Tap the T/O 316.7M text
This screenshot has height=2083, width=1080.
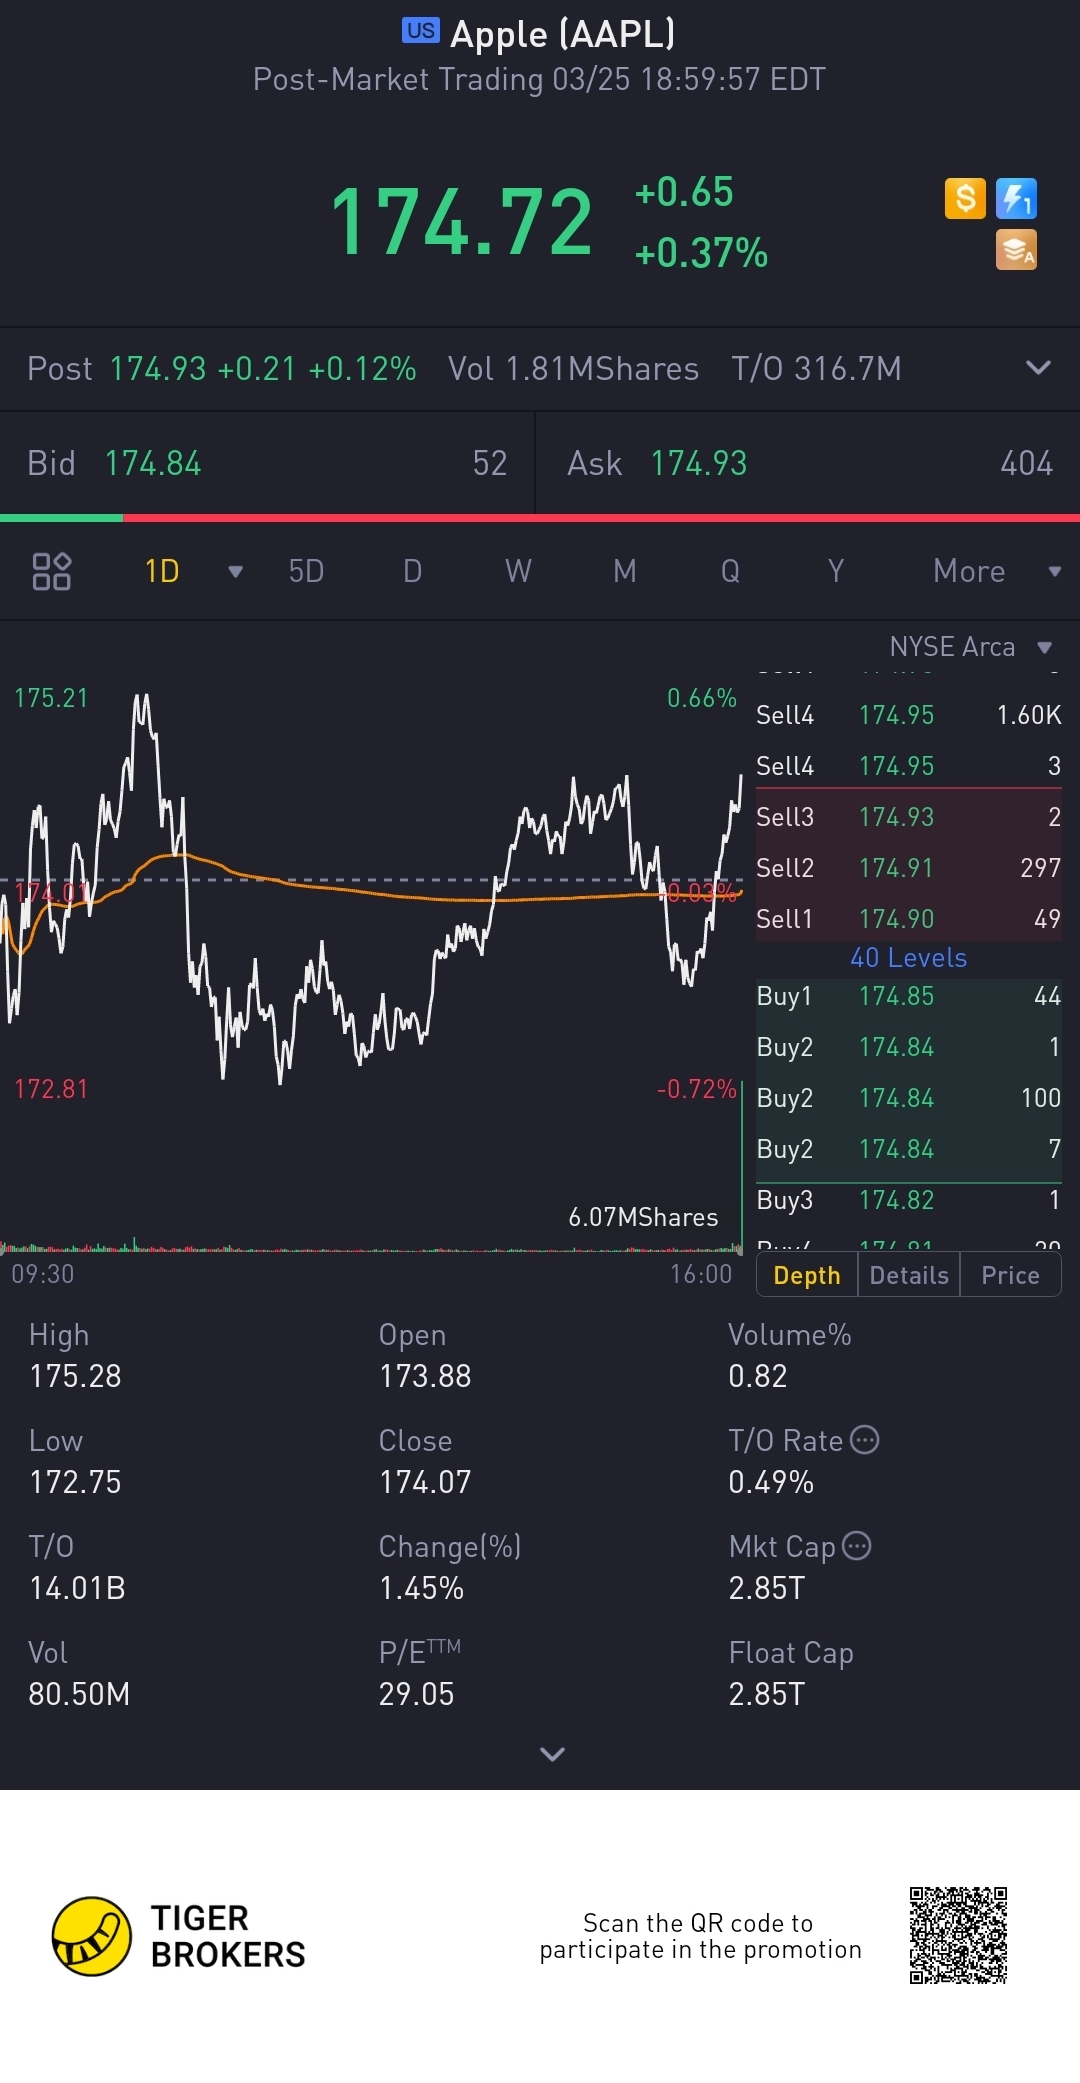click(816, 368)
